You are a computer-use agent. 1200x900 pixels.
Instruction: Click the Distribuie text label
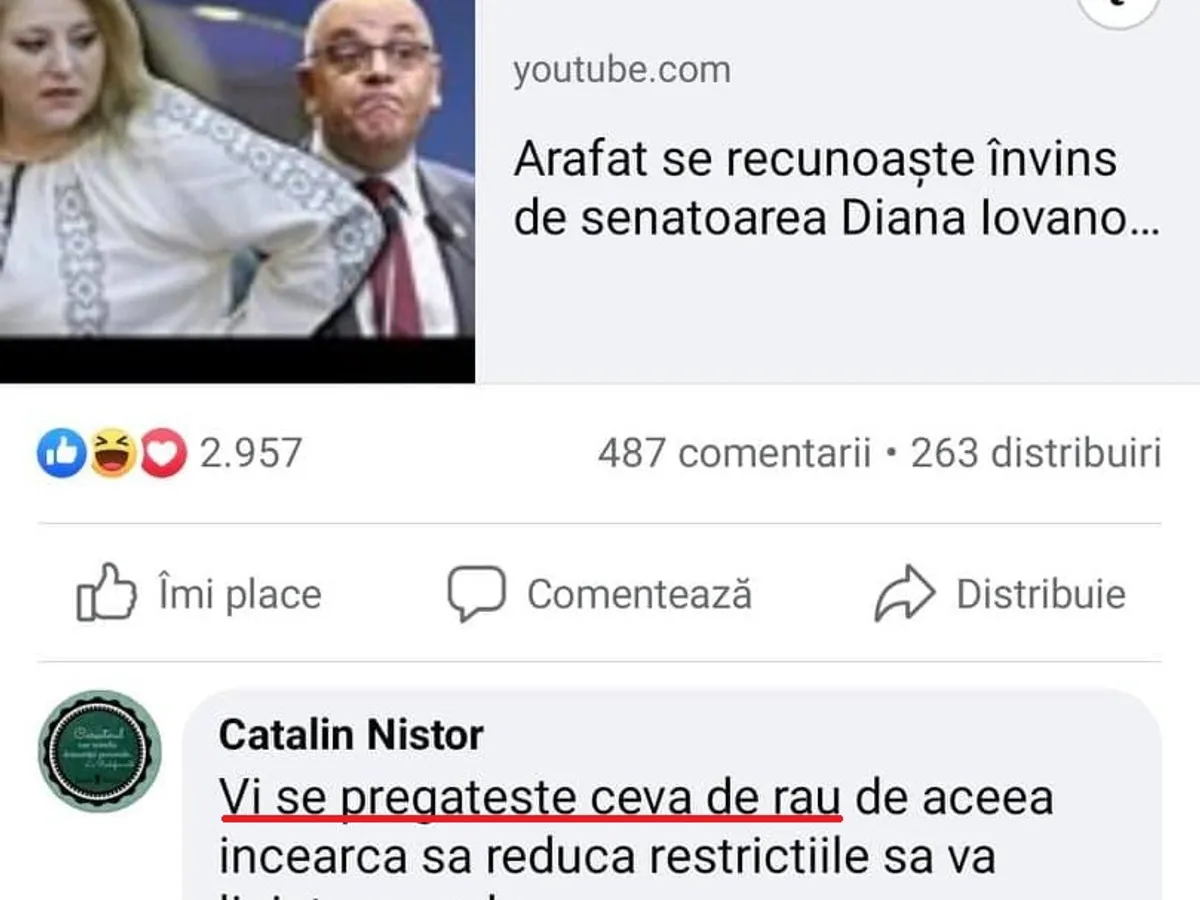1041,594
